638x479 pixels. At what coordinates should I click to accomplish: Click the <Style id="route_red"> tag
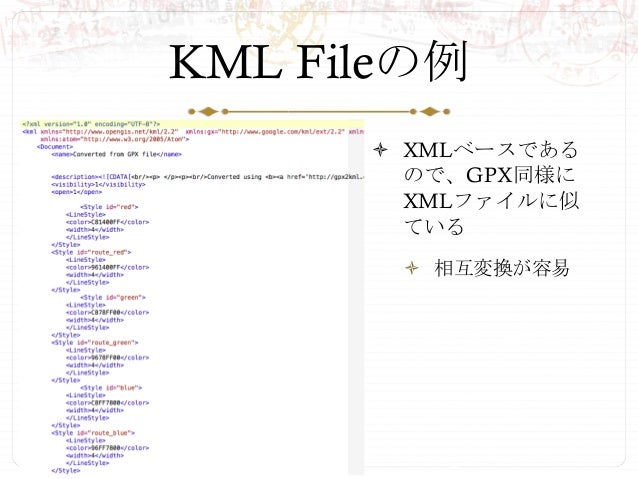[91, 252]
